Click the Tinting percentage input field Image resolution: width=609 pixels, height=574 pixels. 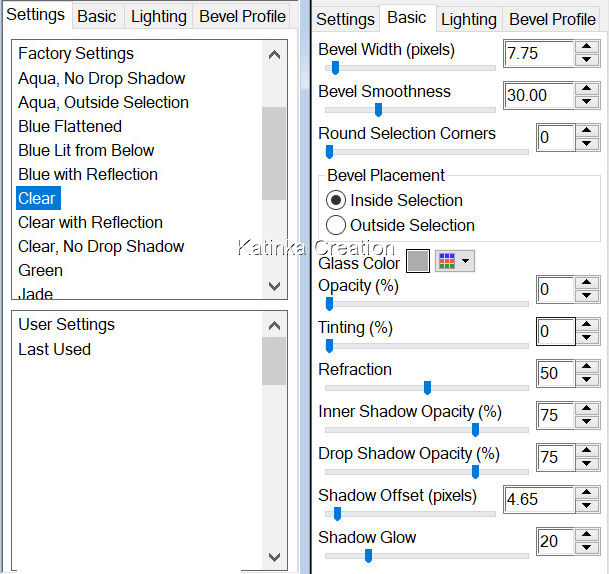point(555,332)
